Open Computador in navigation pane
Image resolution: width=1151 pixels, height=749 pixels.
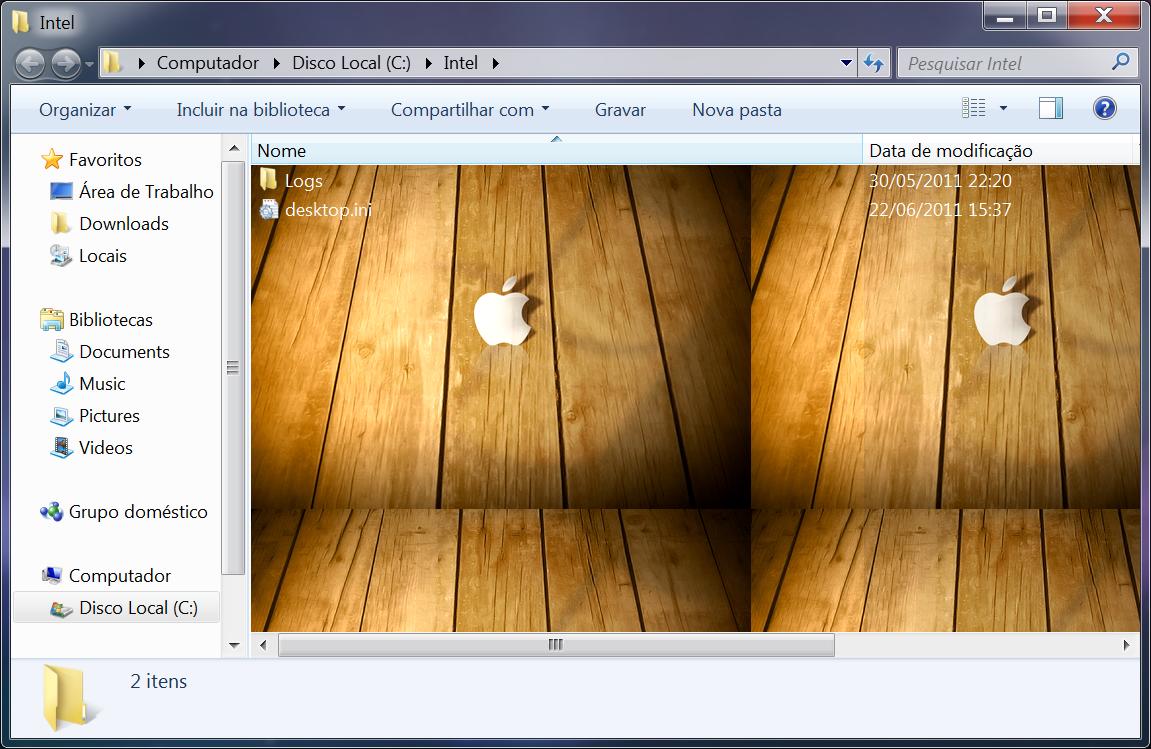pyautogui.click(x=120, y=576)
